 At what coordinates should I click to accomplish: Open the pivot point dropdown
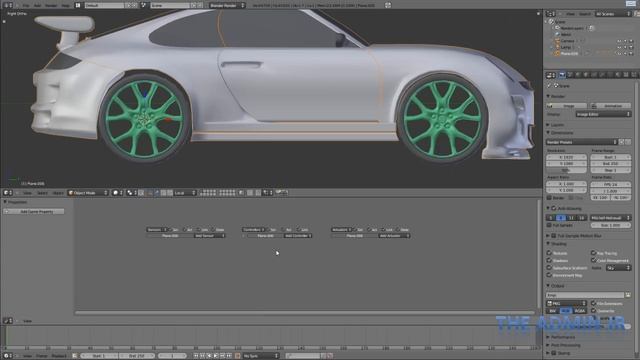coord(132,193)
